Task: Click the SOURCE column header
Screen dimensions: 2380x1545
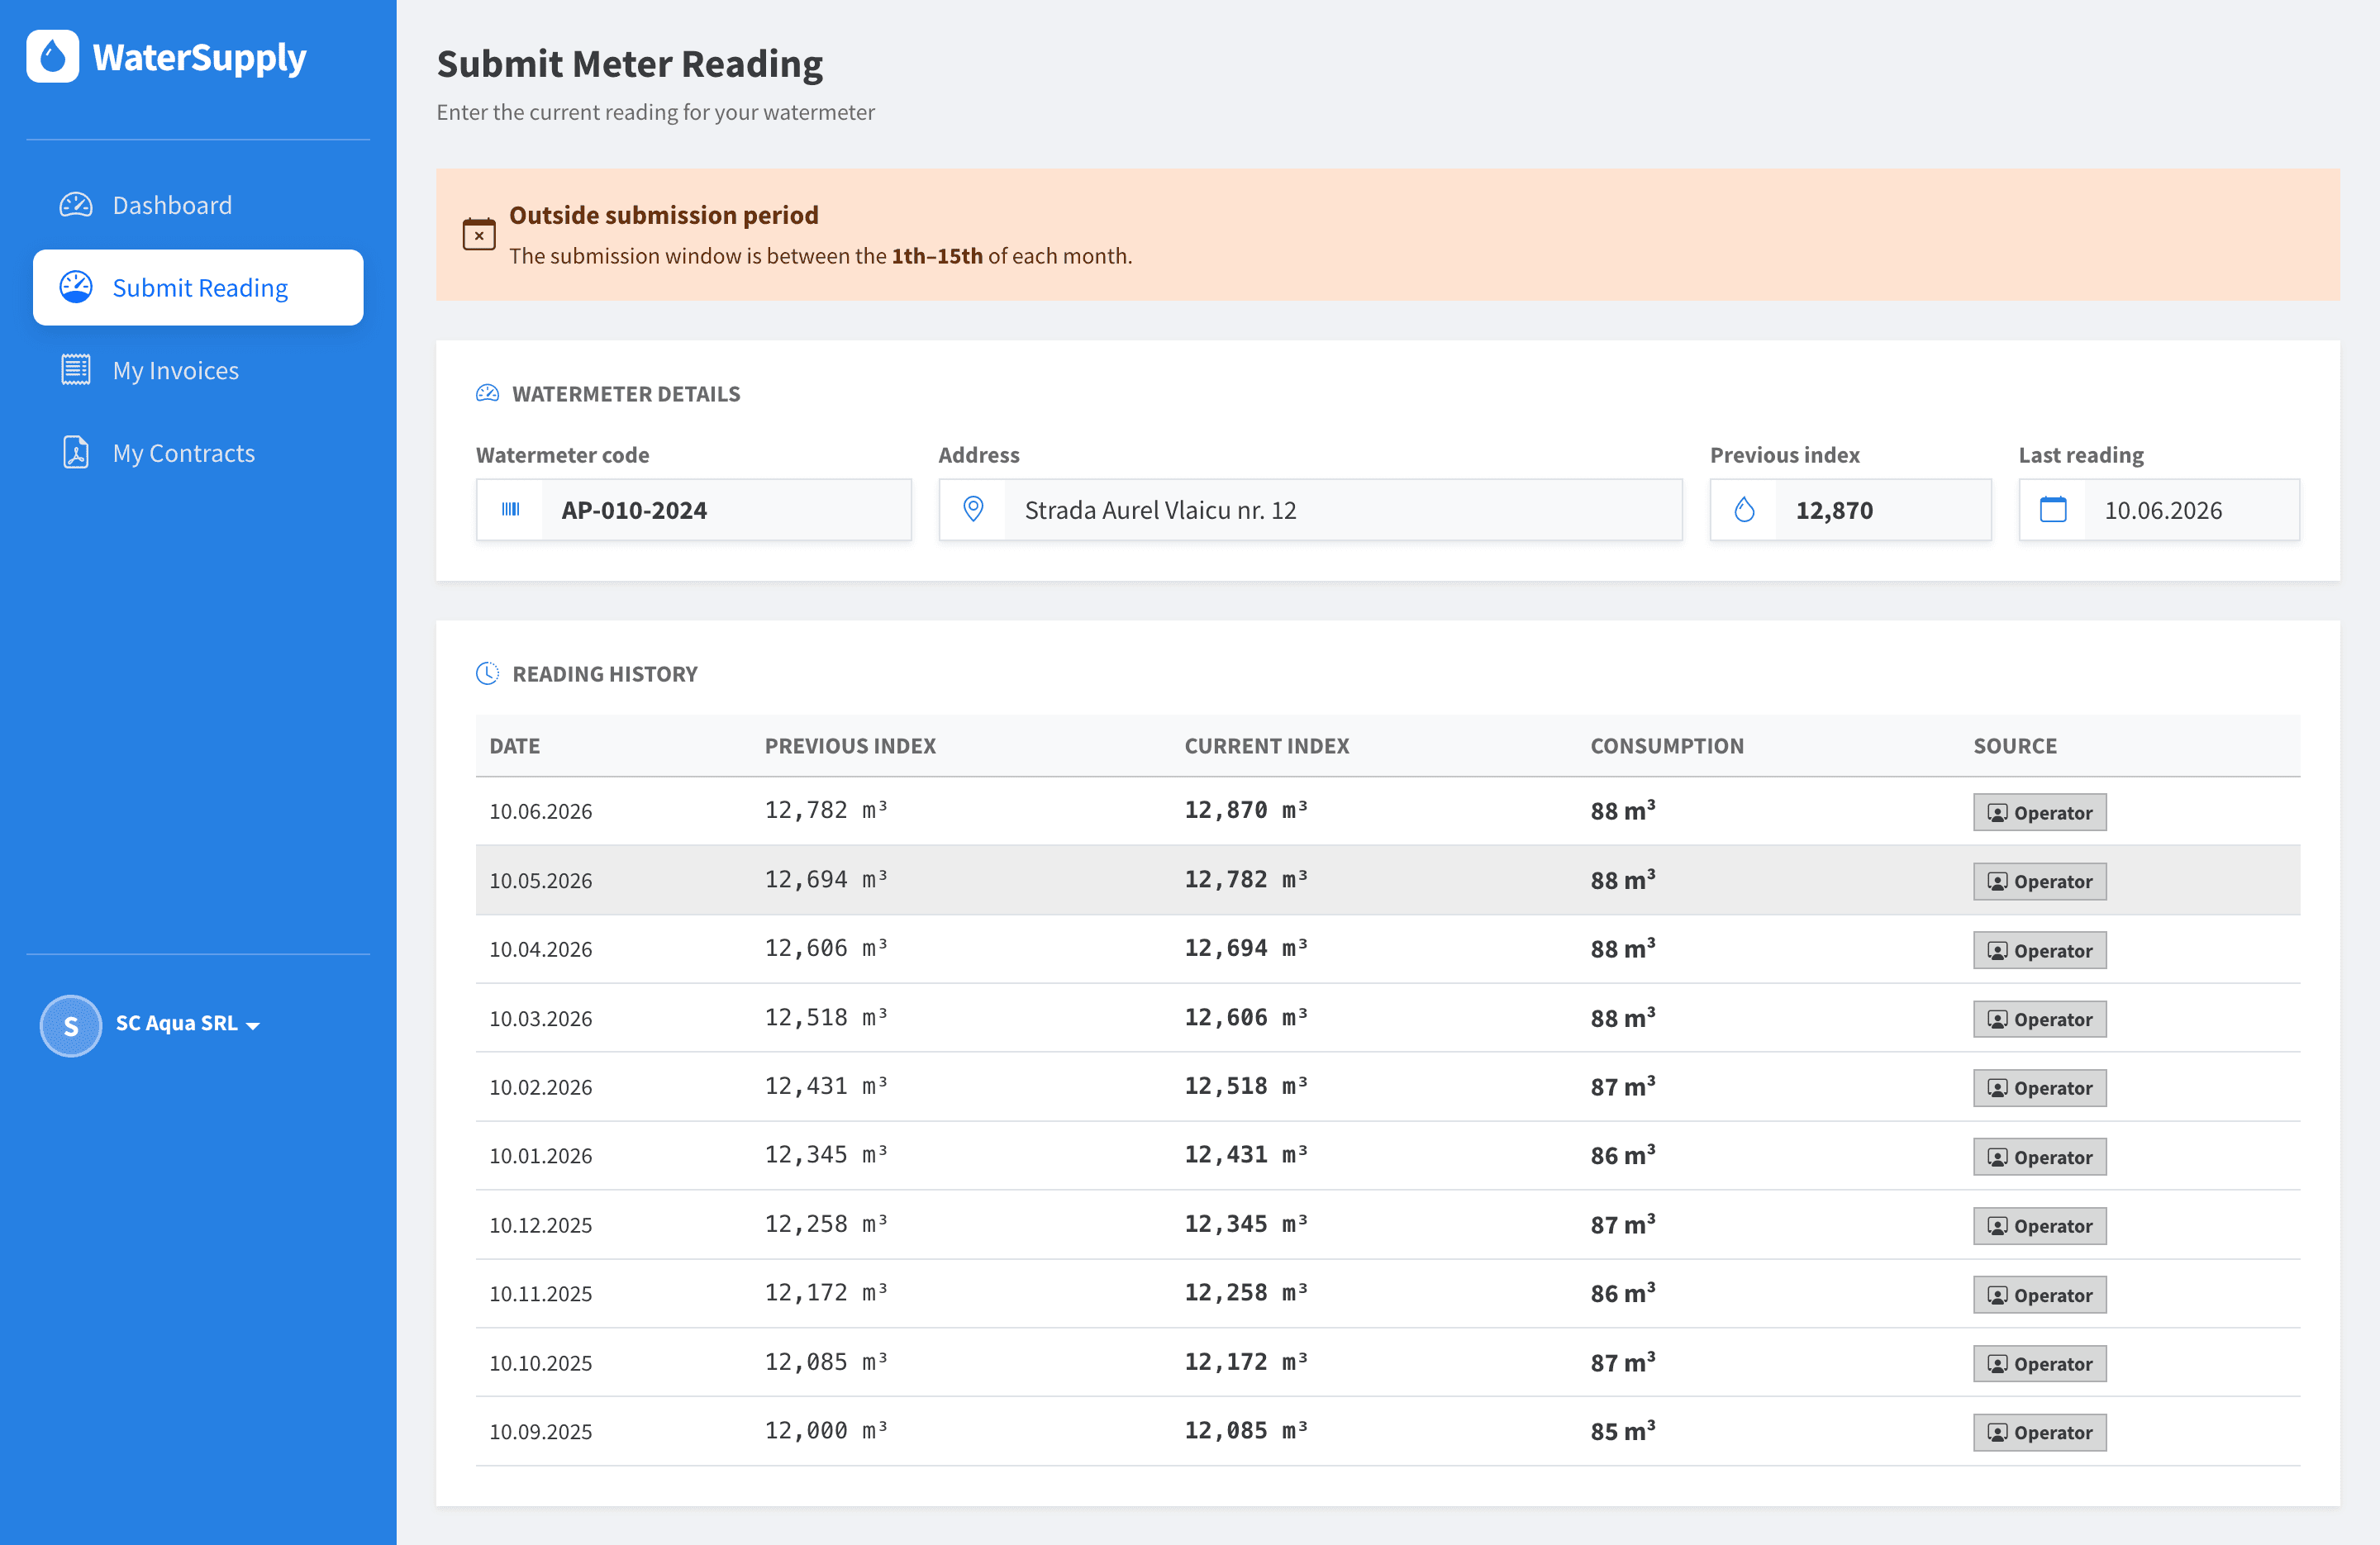Action: (x=2014, y=746)
